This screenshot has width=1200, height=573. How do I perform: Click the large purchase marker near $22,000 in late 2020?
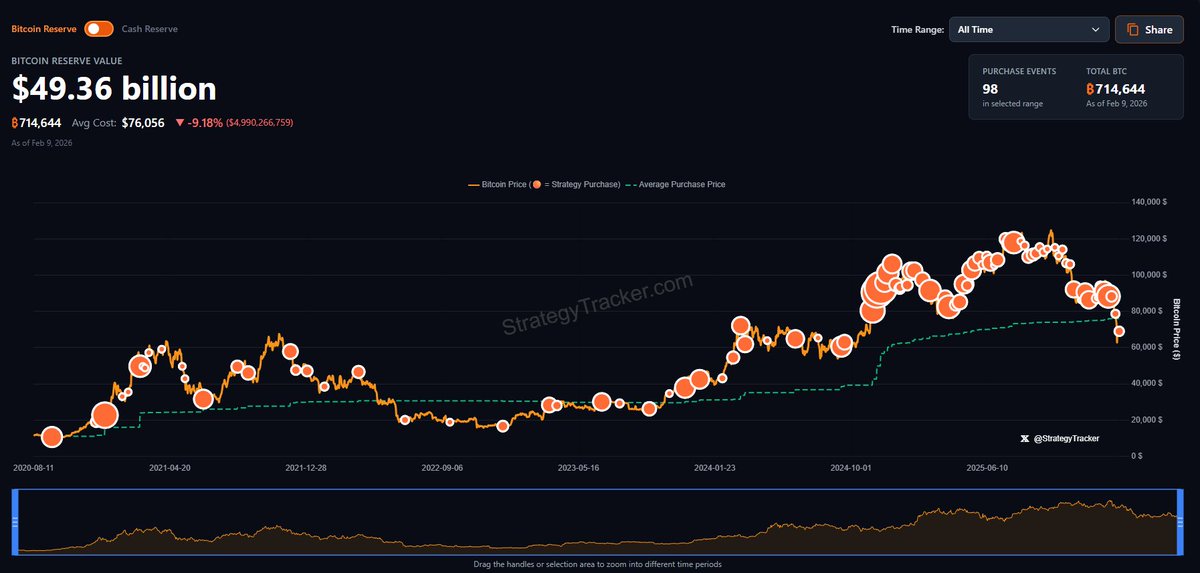tap(104, 416)
